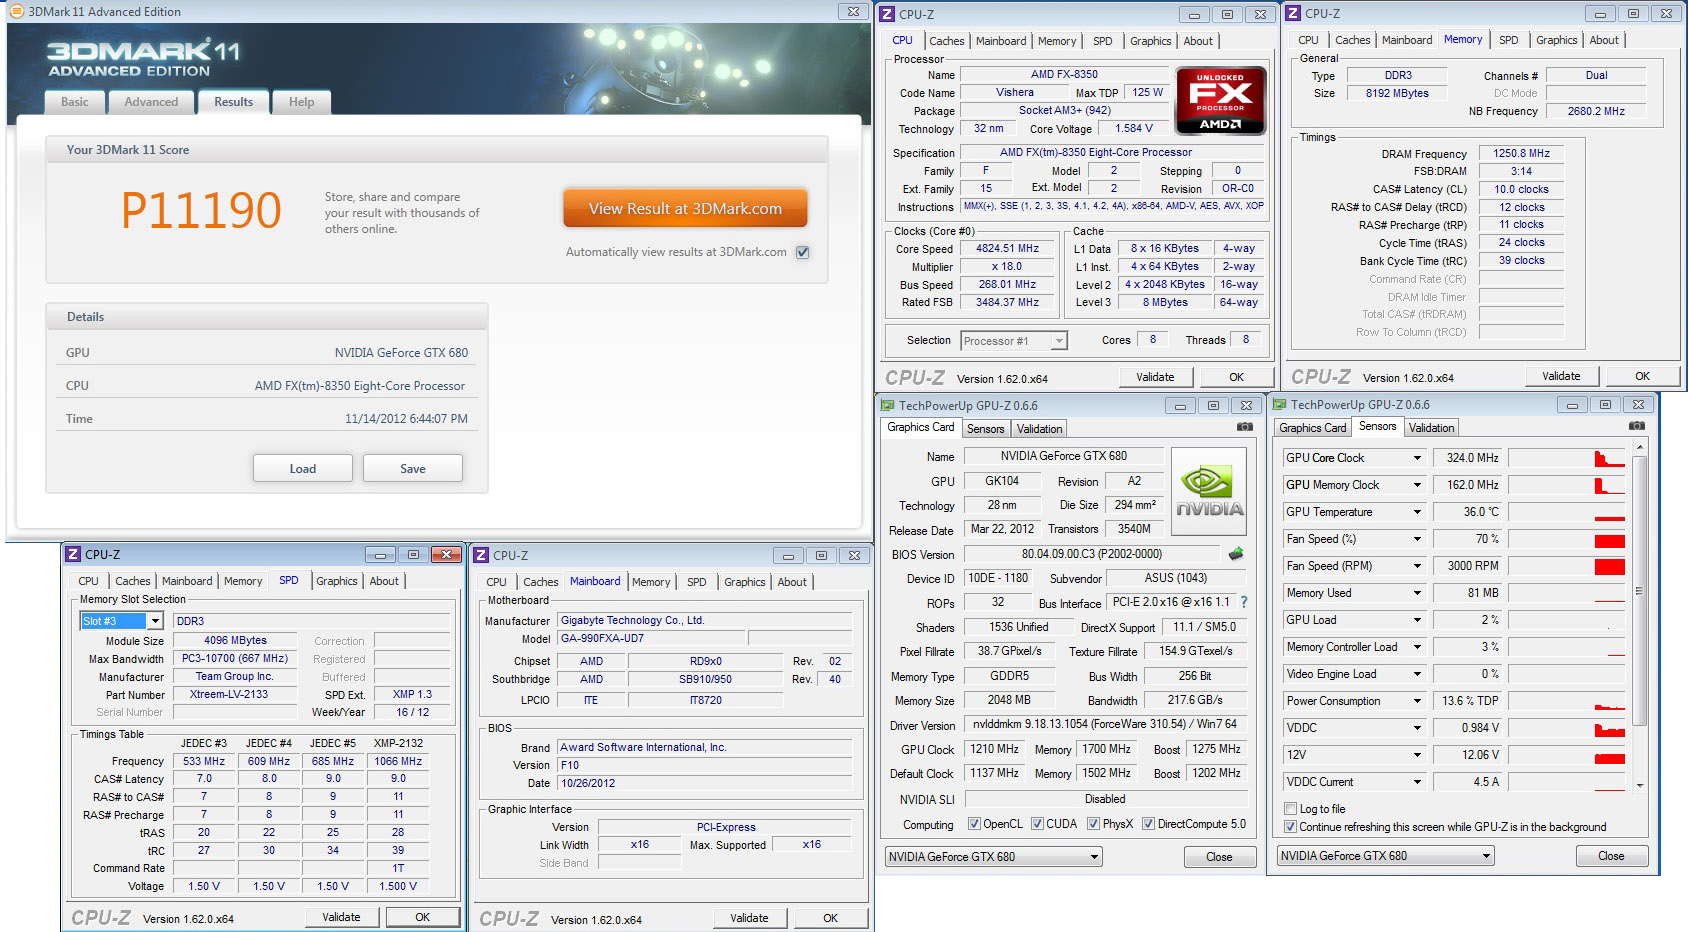The height and width of the screenshot is (932, 1688).
Task: Expand the GPU Memory Clock sensor dropdown
Action: click(1417, 485)
